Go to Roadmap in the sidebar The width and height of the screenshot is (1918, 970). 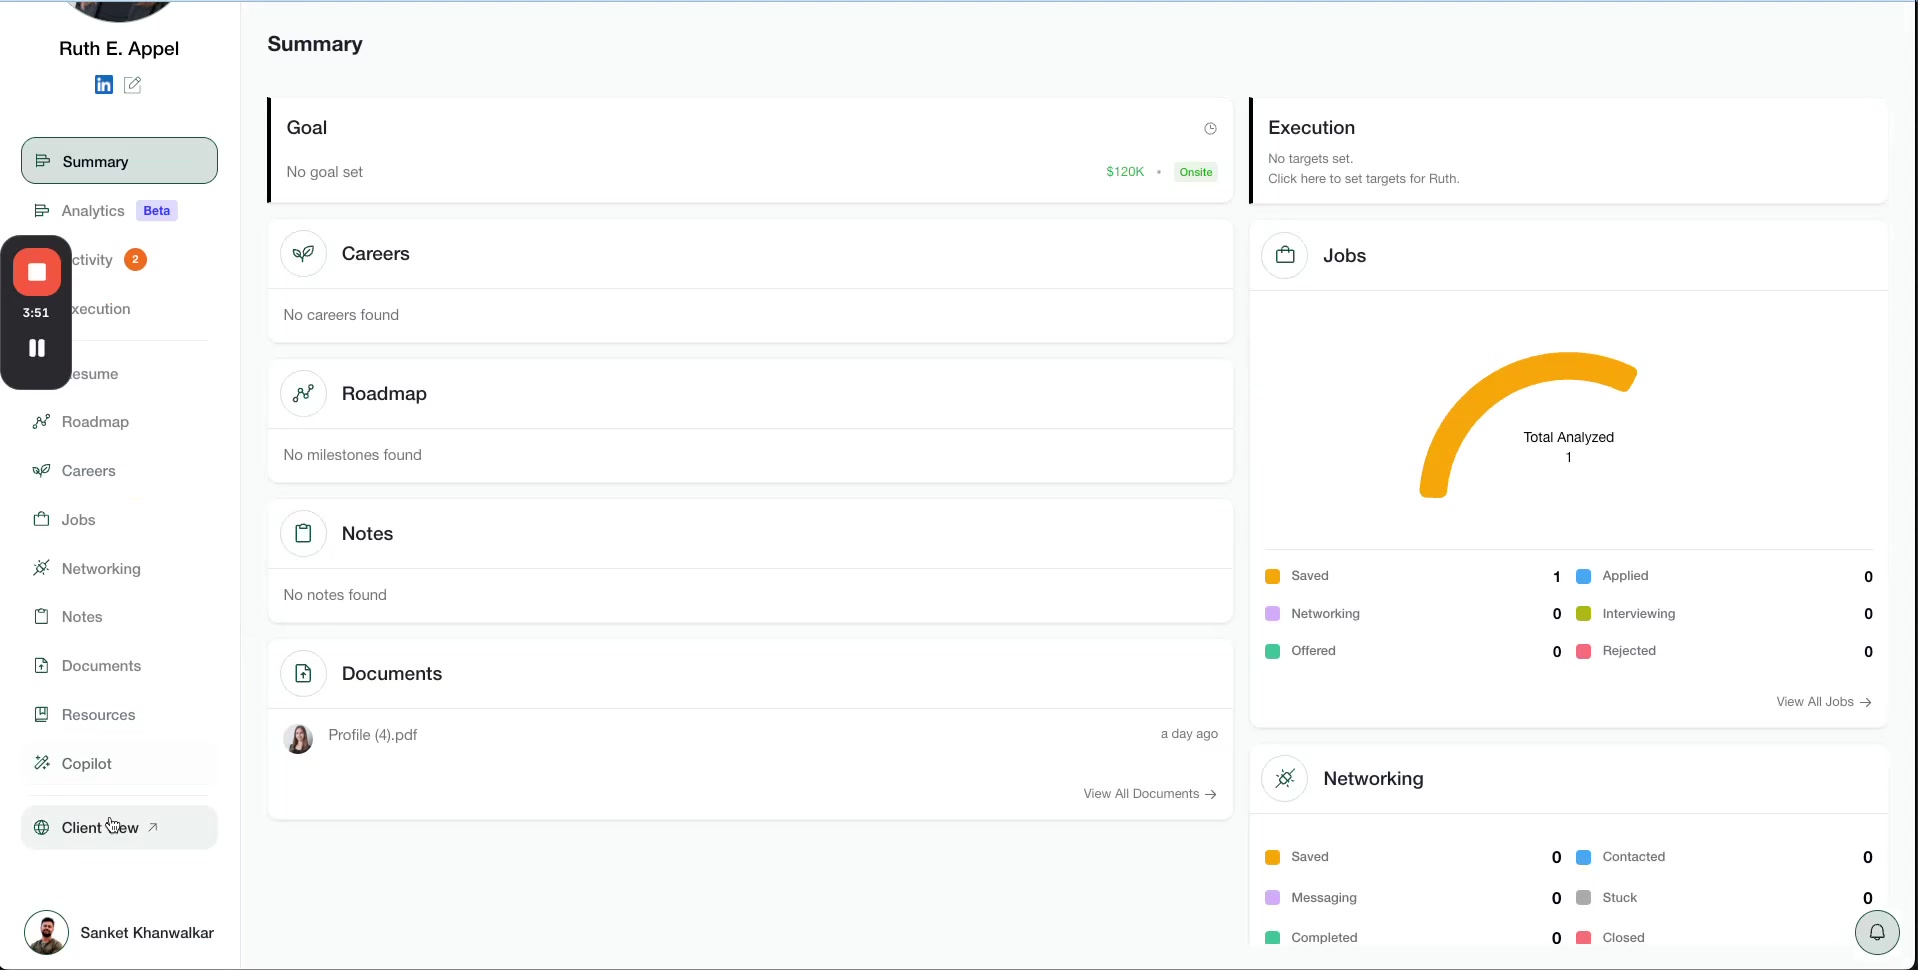click(x=95, y=422)
